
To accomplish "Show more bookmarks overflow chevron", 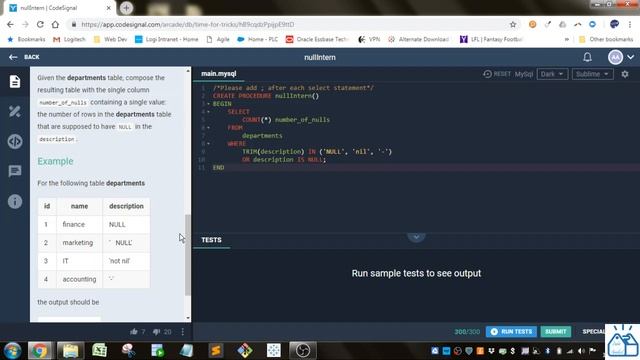I will pyautogui.click(x=567, y=39).
